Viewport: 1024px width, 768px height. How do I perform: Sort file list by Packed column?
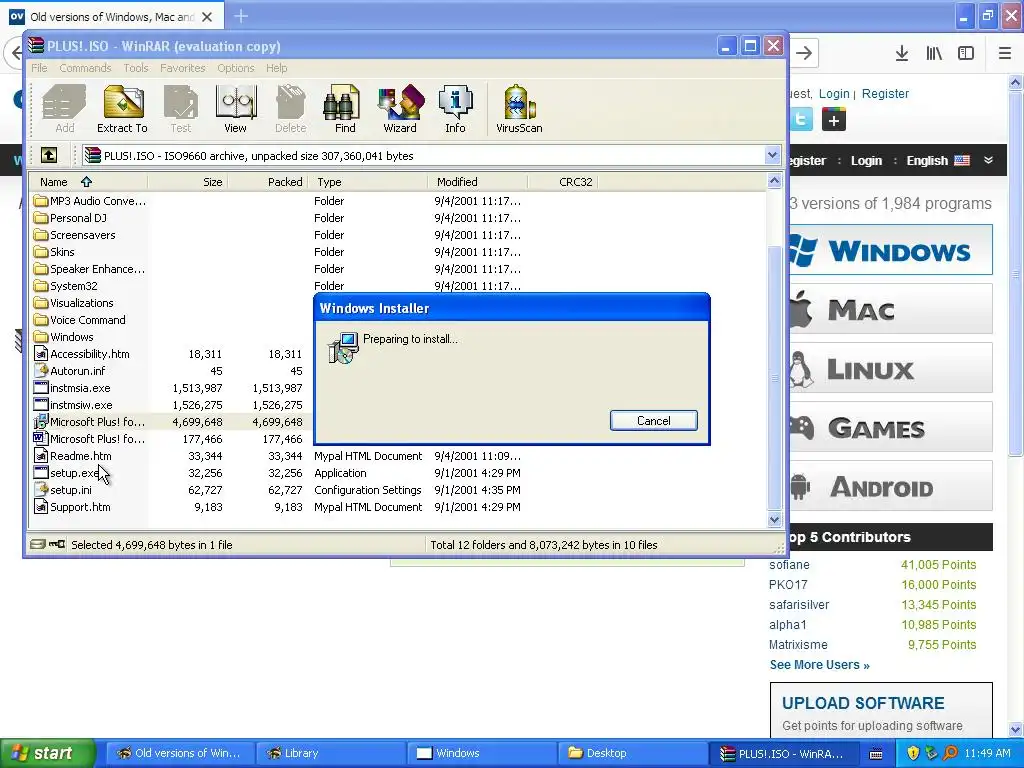pyautogui.click(x=267, y=182)
